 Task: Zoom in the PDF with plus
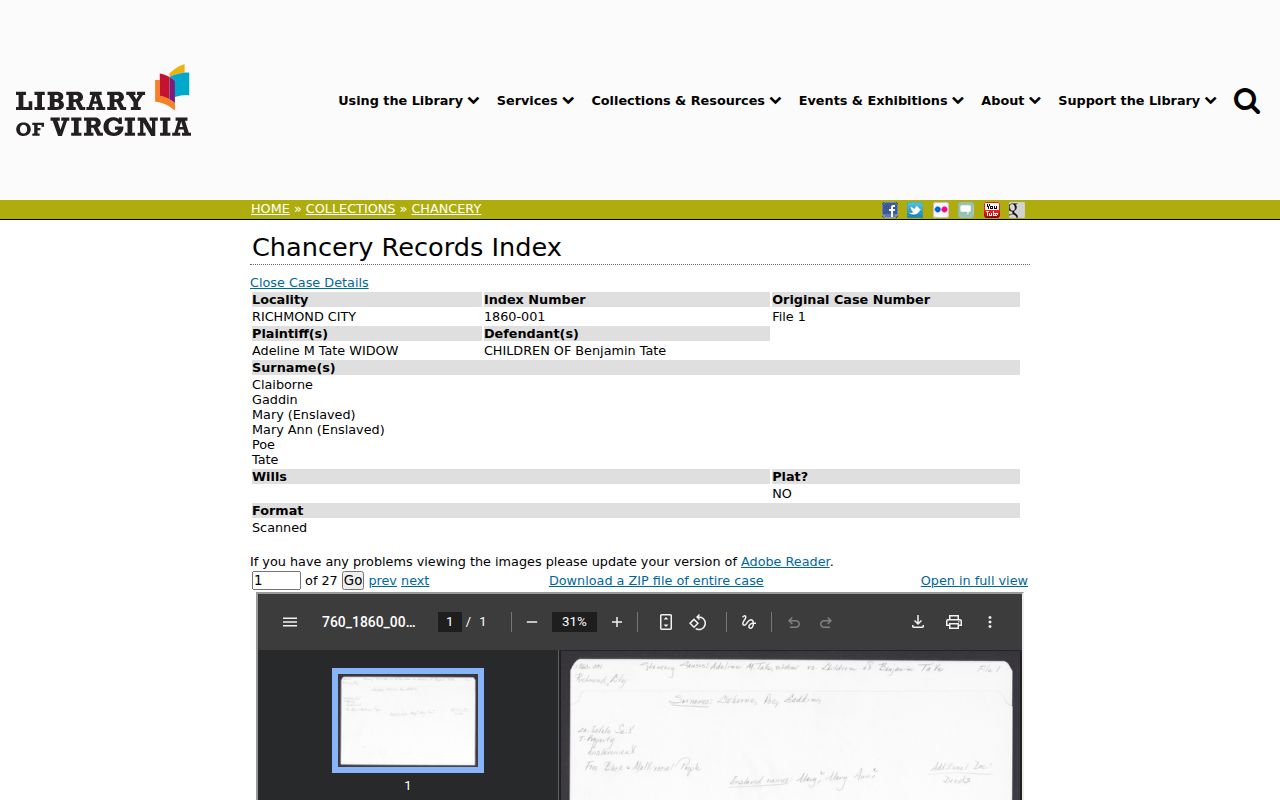[x=617, y=622]
